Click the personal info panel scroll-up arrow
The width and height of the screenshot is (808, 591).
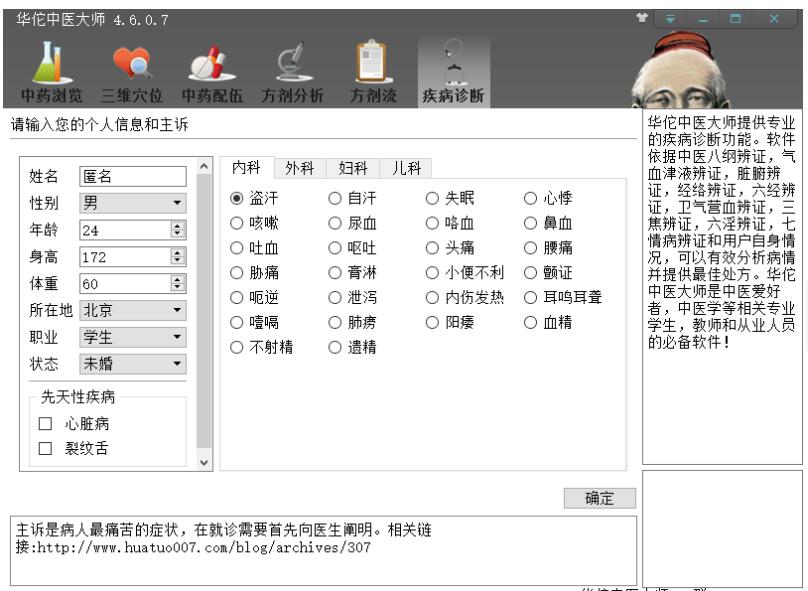pos(204,166)
